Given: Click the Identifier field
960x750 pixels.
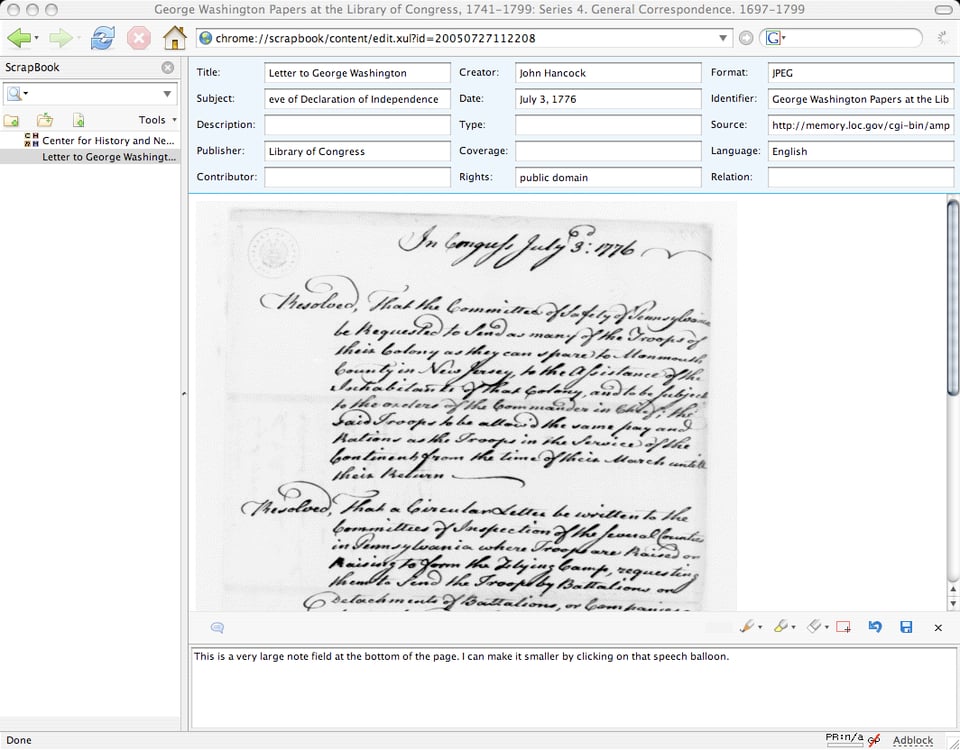Looking at the screenshot, I should (x=861, y=99).
